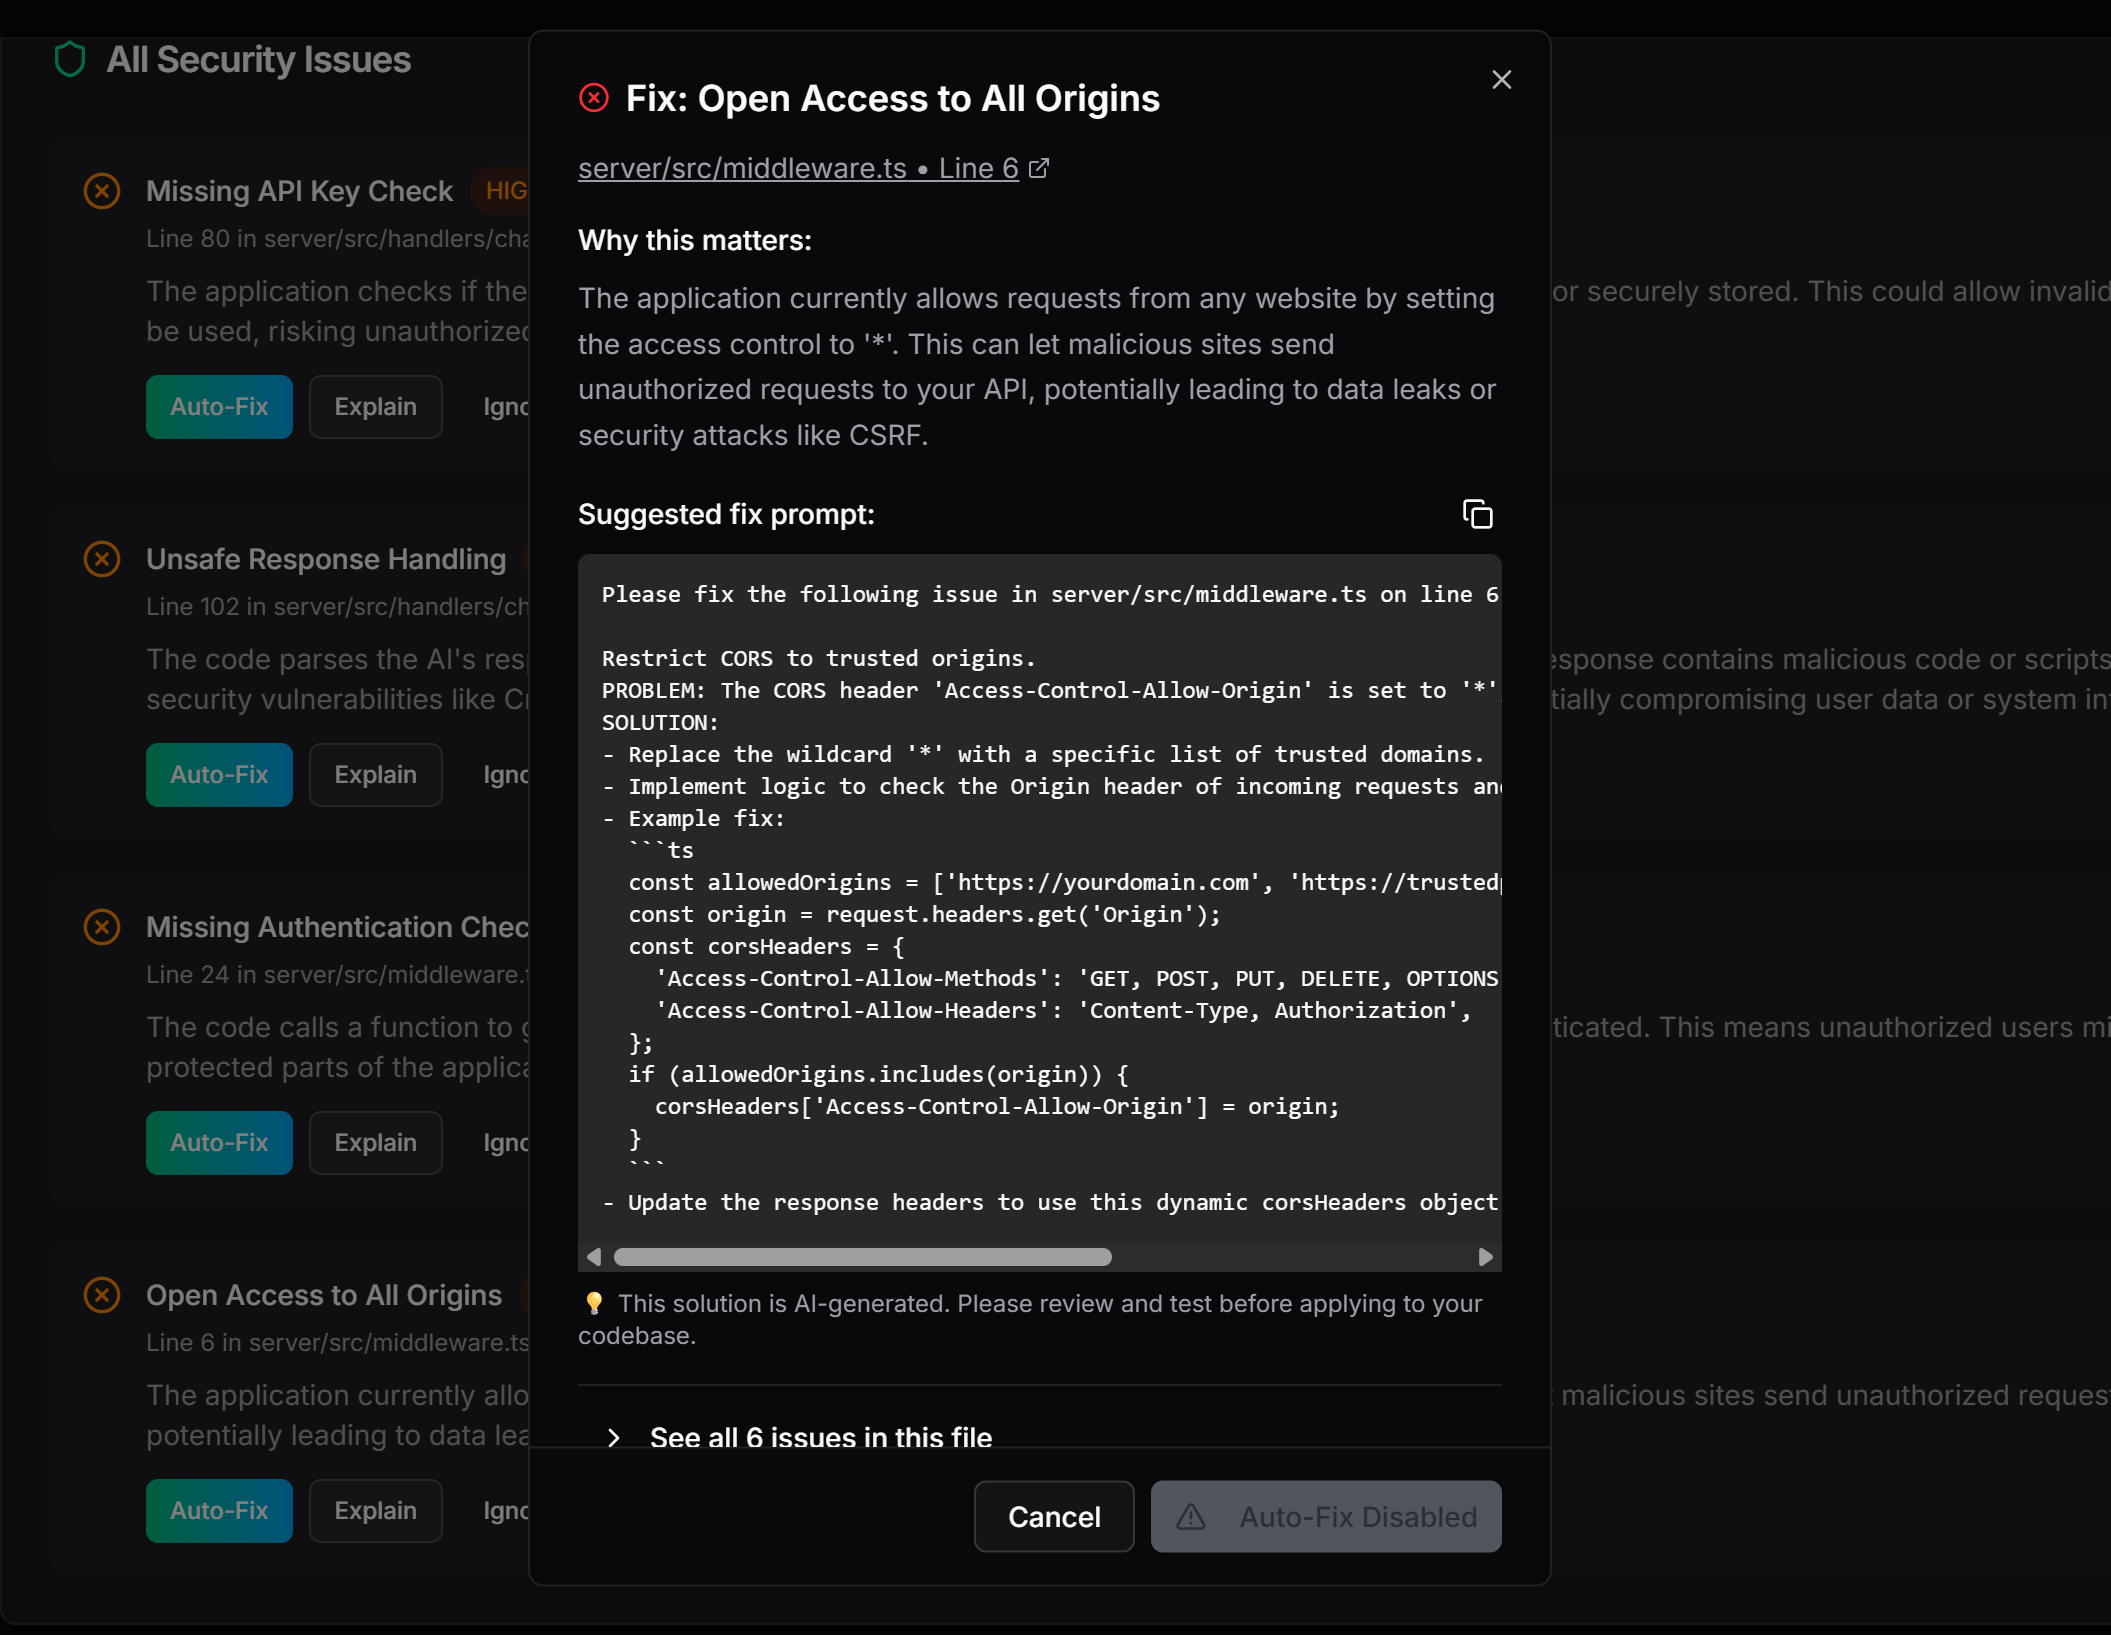Click the code block horizontal scrollbar thumb
Viewport: 2111px width, 1635px height.
(862, 1257)
